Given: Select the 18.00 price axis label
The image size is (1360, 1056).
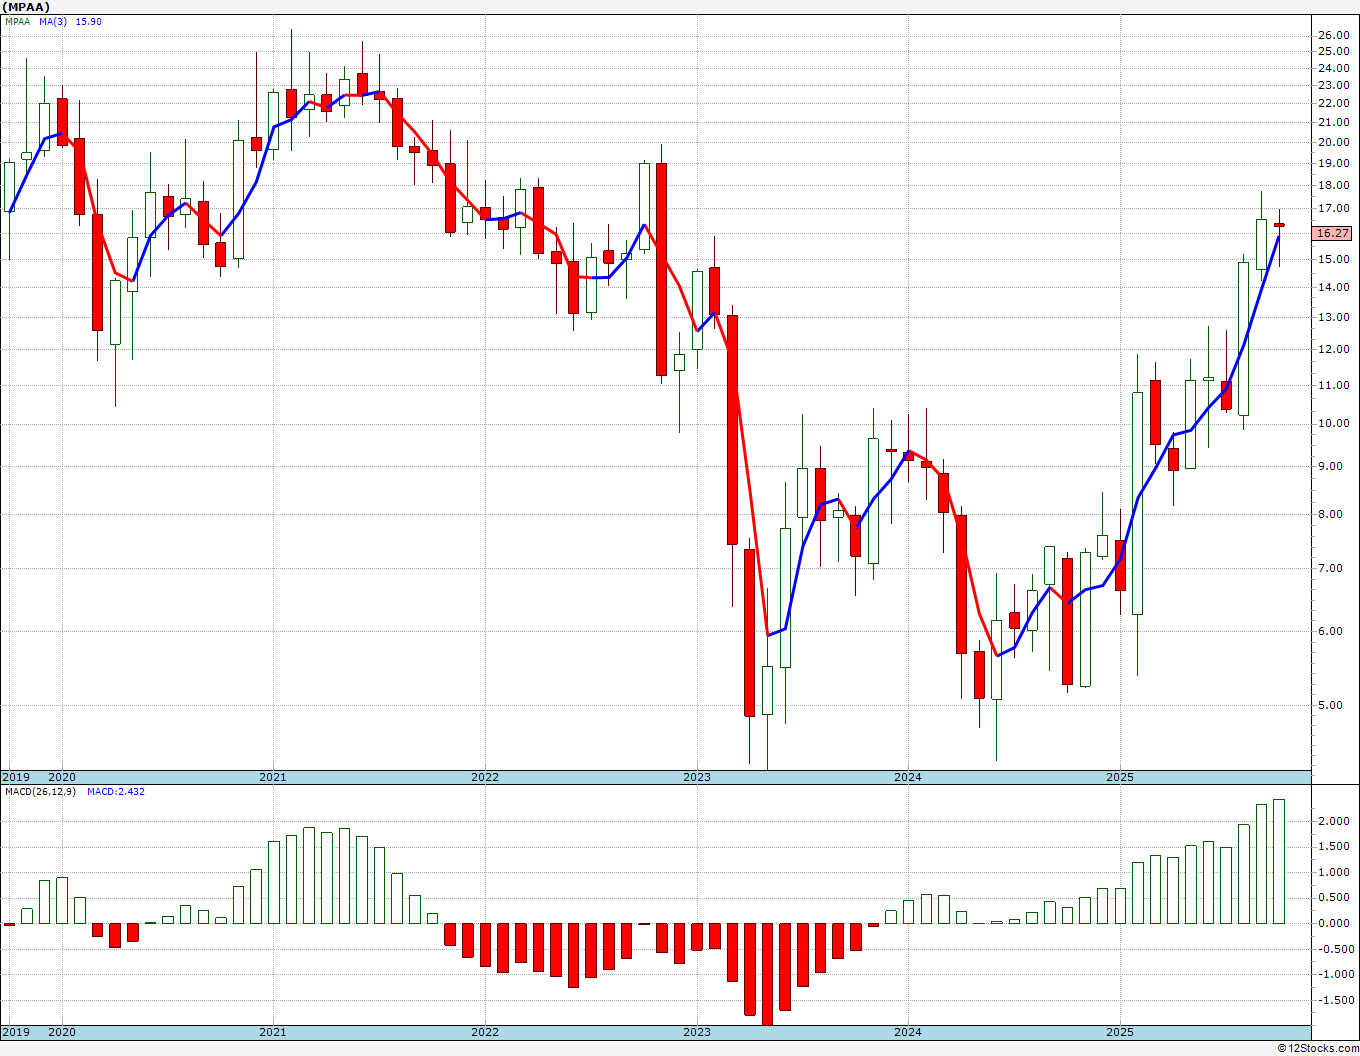Looking at the screenshot, I should [1333, 185].
